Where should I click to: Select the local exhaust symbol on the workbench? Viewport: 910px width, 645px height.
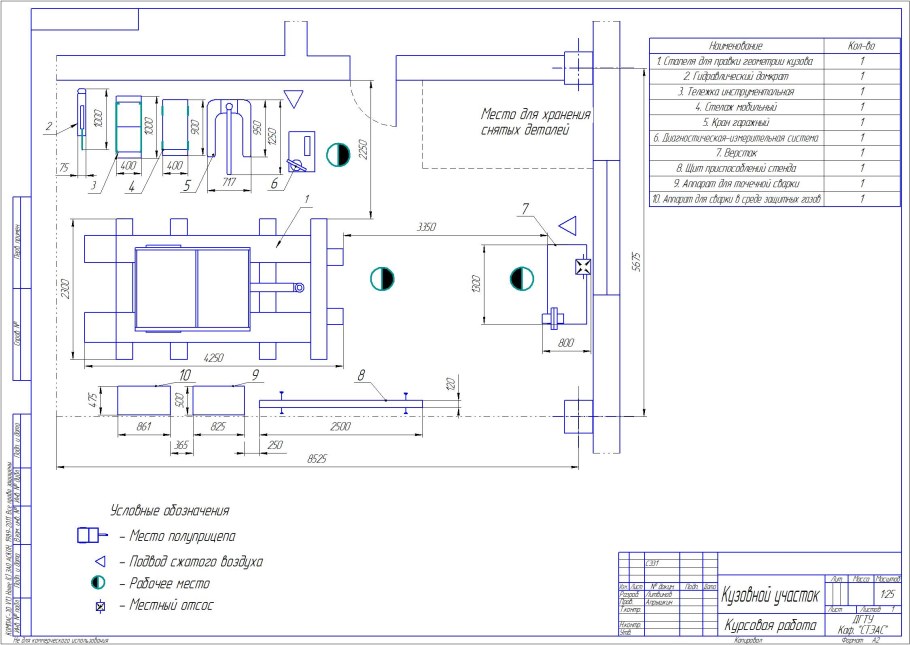581,267
